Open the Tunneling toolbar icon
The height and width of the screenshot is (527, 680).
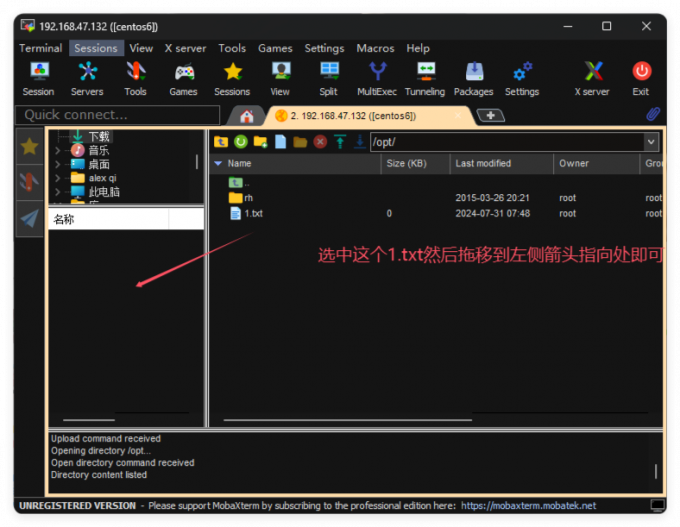click(x=425, y=79)
